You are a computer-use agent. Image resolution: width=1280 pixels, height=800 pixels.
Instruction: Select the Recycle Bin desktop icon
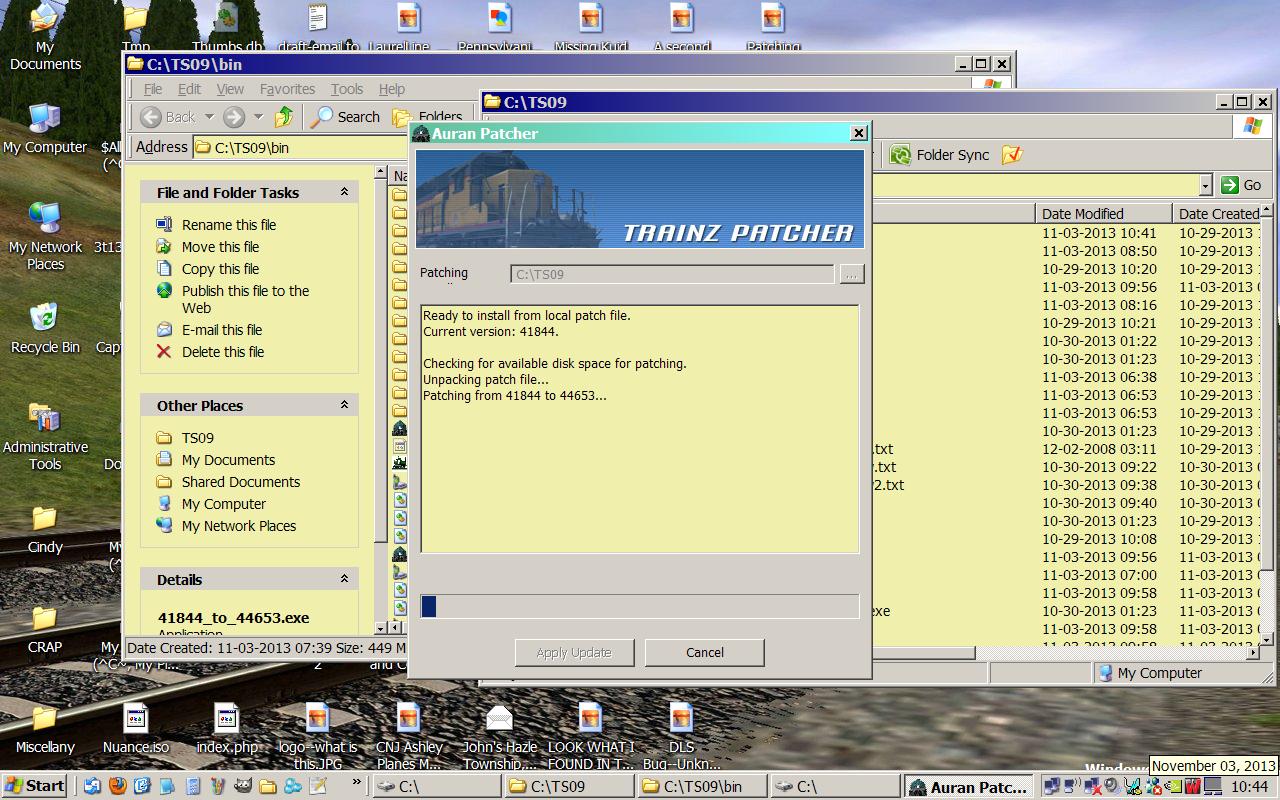[45, 329]
